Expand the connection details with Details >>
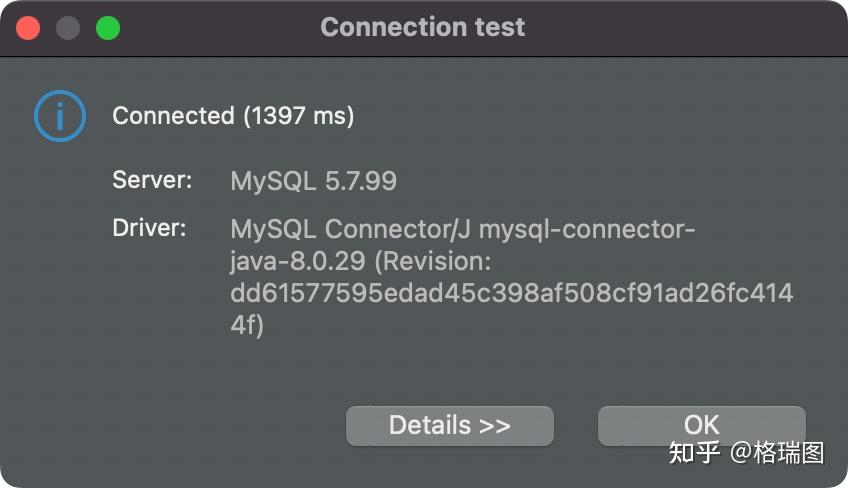This screenshot has width=848, height=488. click(449, 425)
